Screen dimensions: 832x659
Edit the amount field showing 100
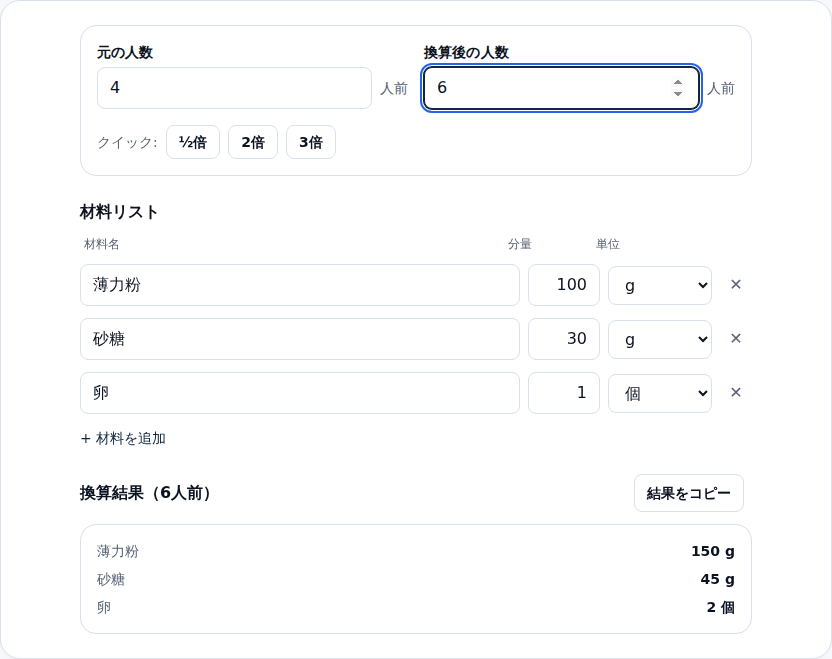tap(564, 285)
